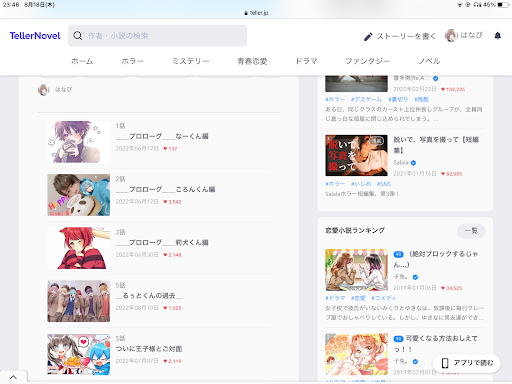Open episode title プロローグ なーくん編
Image resolution: width=512 pixels, height=384 pixels.
[162, 136]
